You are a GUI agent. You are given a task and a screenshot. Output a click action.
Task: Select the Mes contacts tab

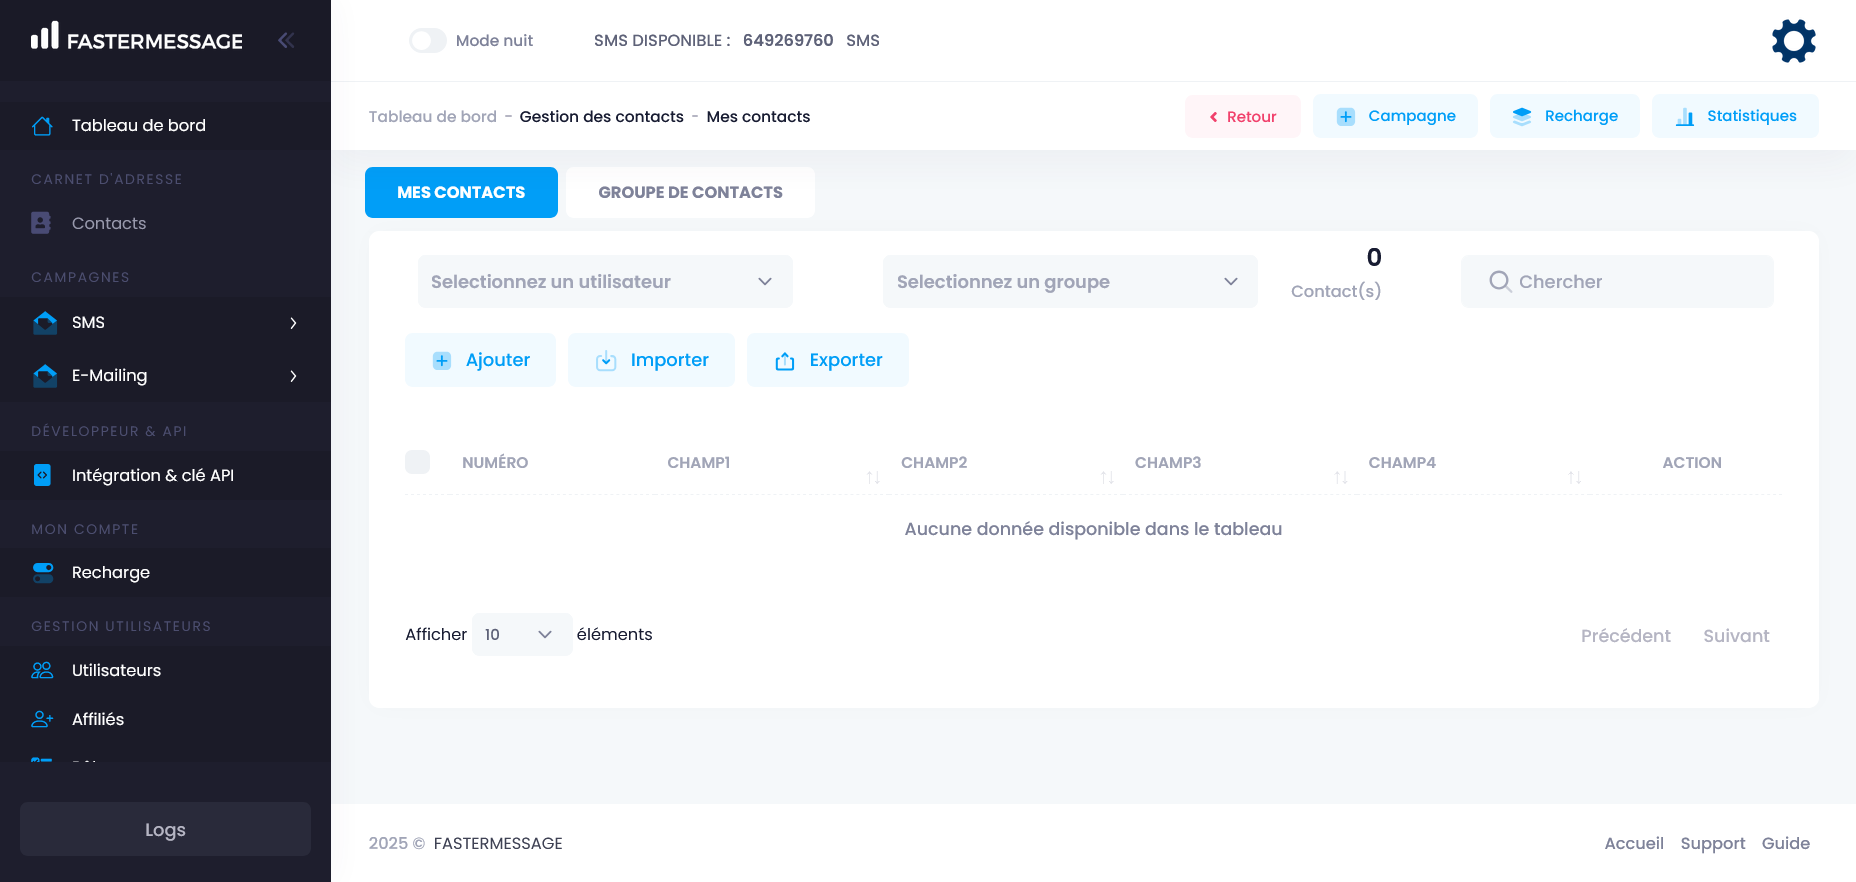[x=461, y=192]
